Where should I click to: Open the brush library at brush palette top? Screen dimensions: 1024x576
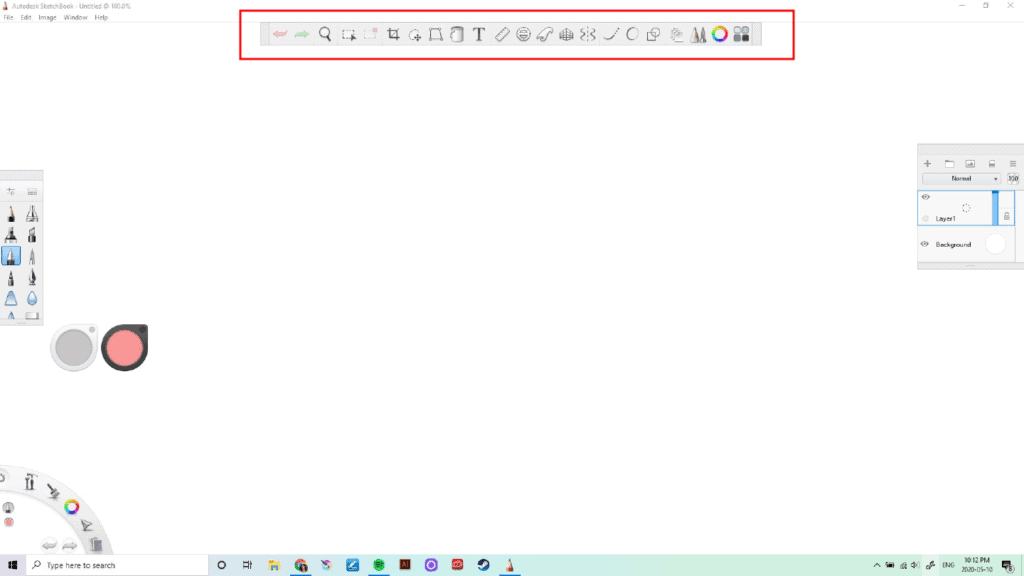coord(32,191)
